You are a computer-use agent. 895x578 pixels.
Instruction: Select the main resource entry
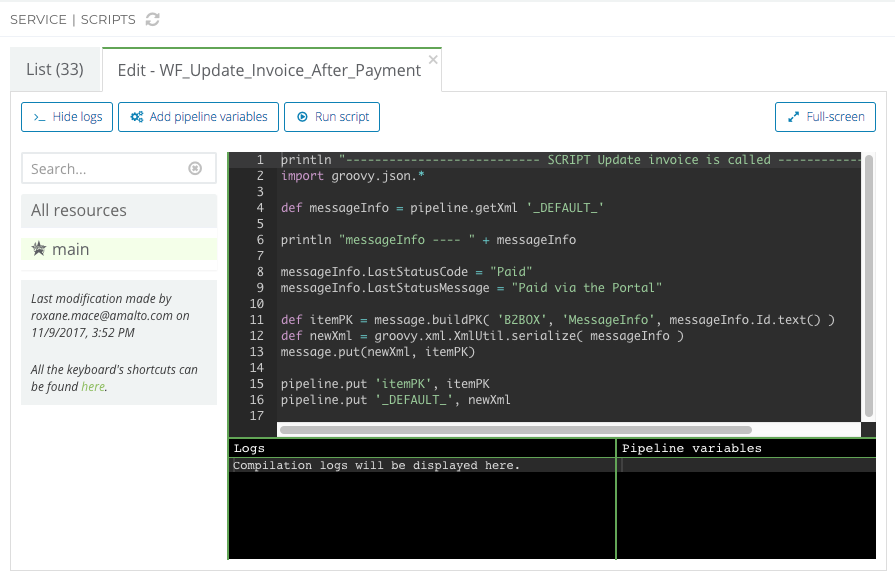(x=70, y=248)
